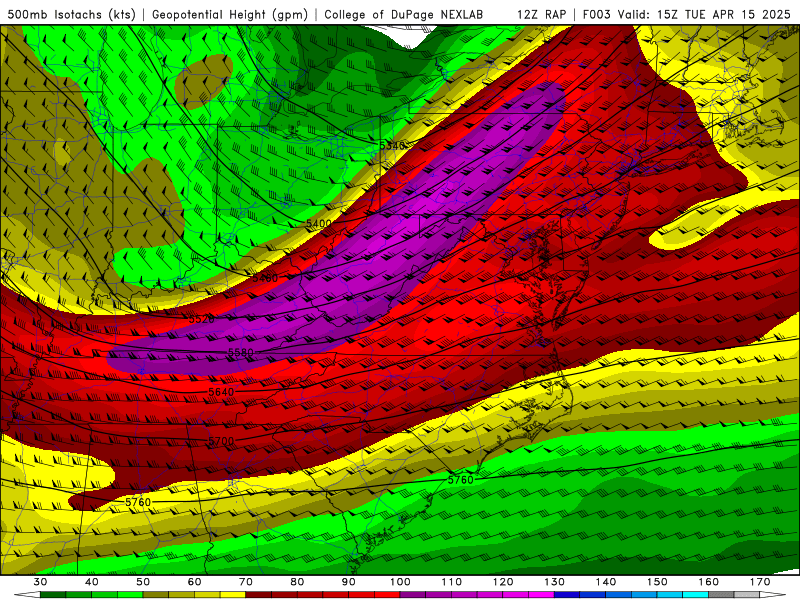Screen dimensions: 800x600
Task: Click the 5700 contour label
Action: (221, 441)
